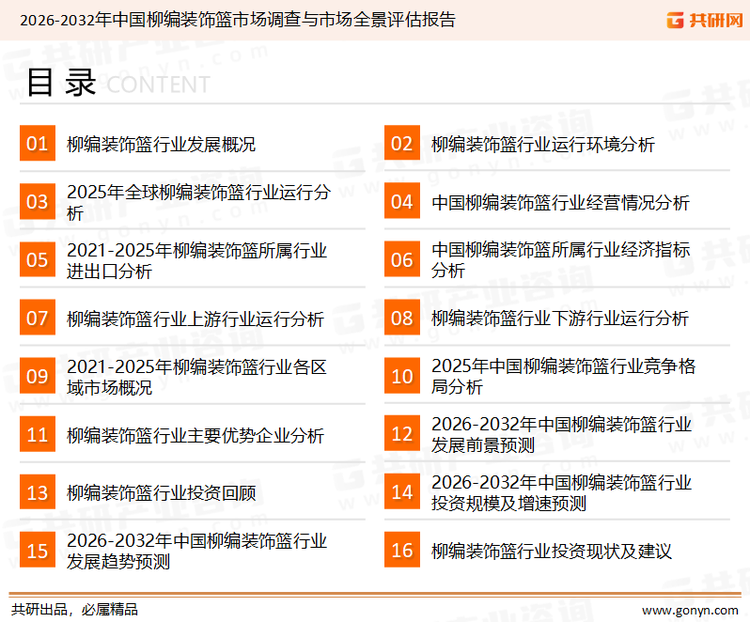This screenshot has height=622, width=750.
Task: Select chapter 2025年中国柳编装饰篮行业竞争格局分析
Action: tap(563, 376)
